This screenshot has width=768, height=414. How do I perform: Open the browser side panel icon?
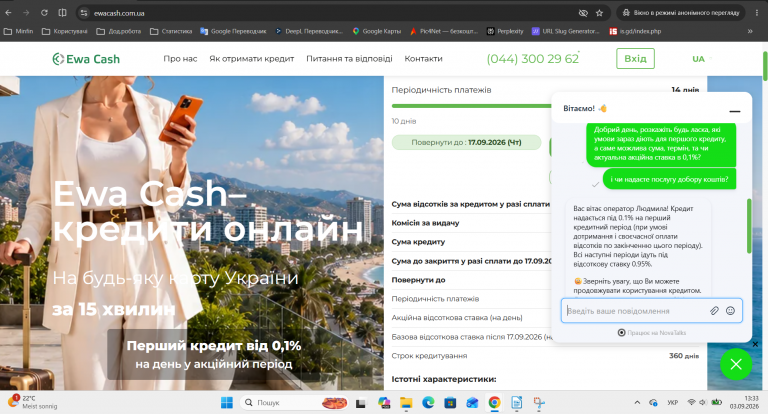click(62, 13)
